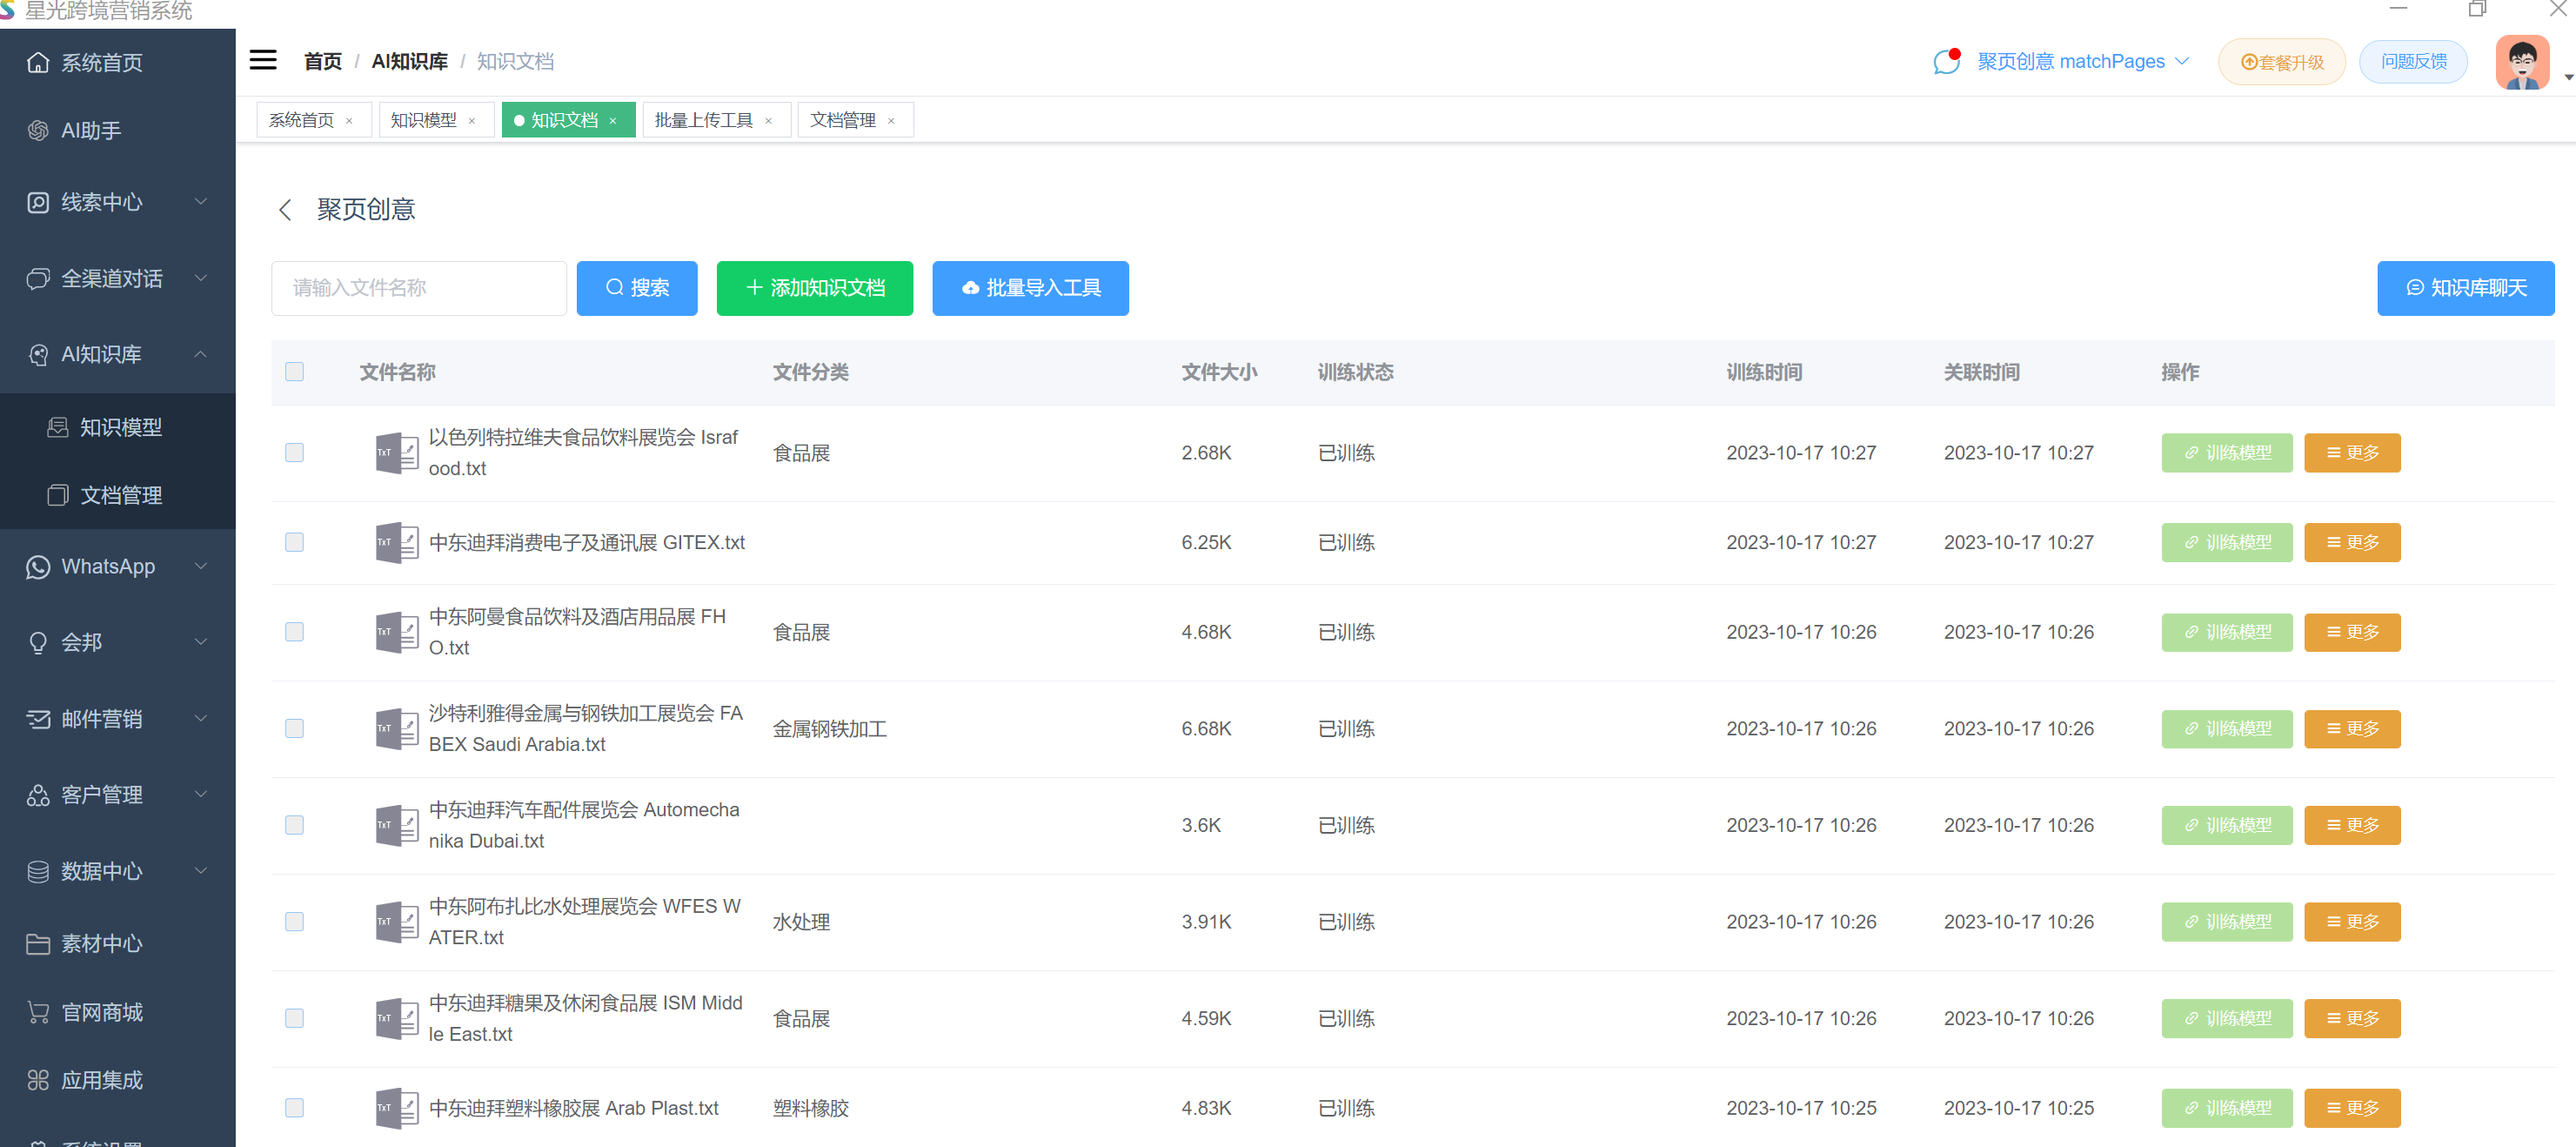Viewport: 2576px width, 1147px height.
Task: Check the row for FABEX Saudi Arabia.txt
Action: pyautogui.click(x=294, y=729)
